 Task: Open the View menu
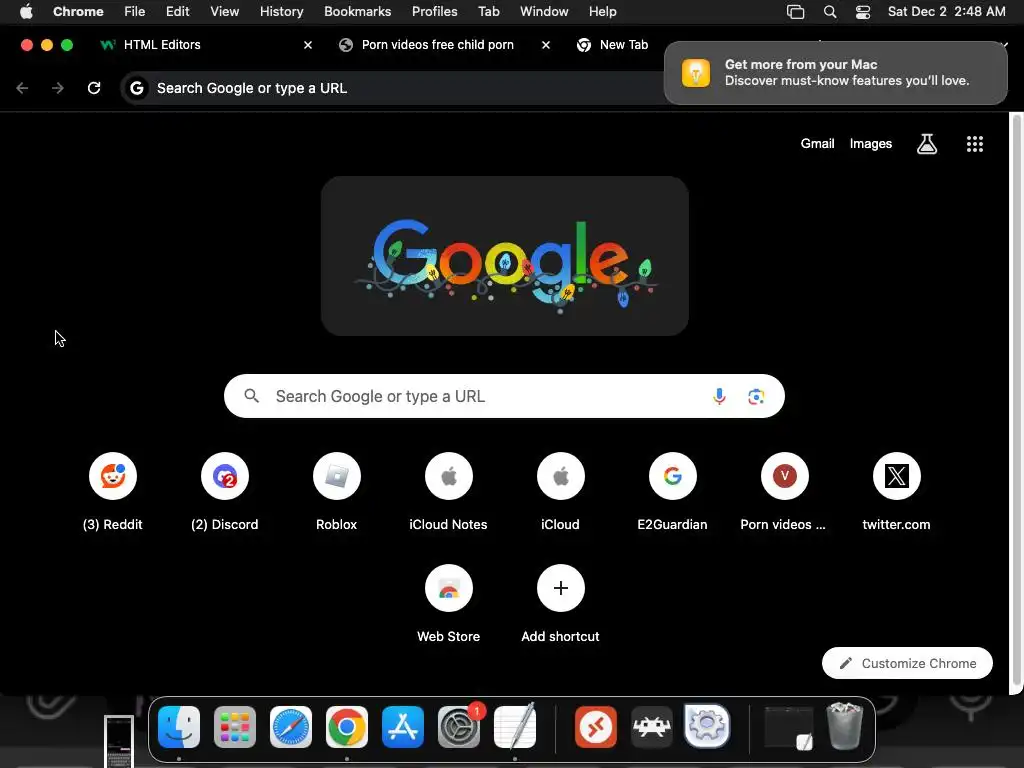pos(224,12)
